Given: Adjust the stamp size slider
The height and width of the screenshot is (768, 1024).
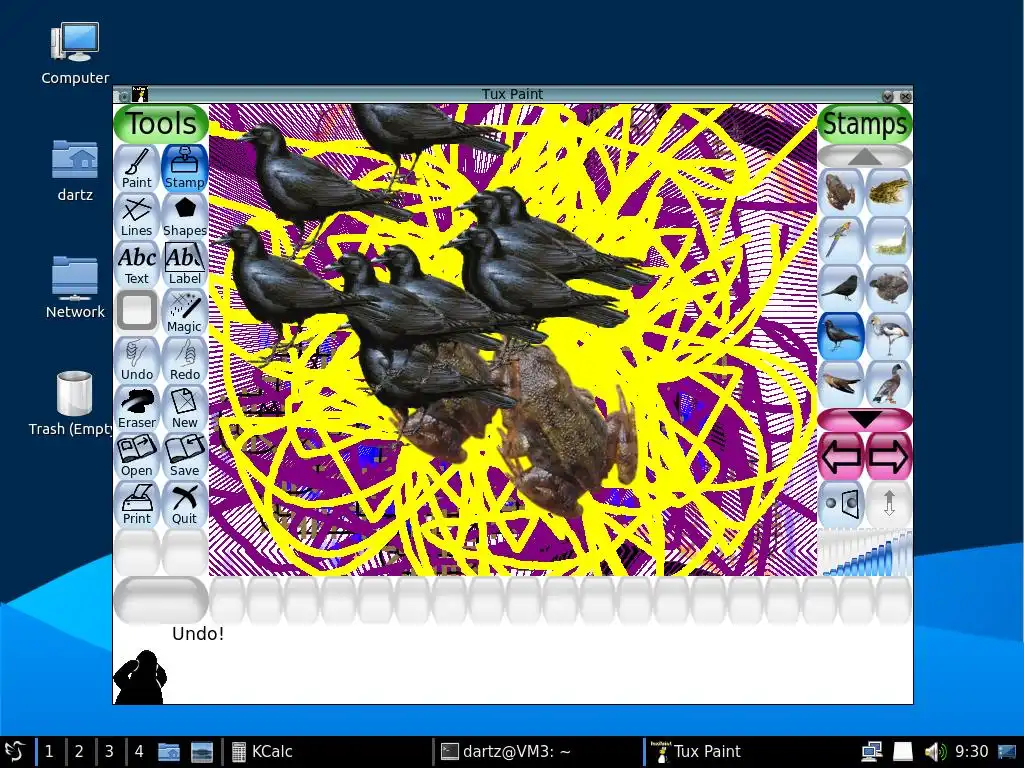Looking at the screenshot, I should (865, 552).
